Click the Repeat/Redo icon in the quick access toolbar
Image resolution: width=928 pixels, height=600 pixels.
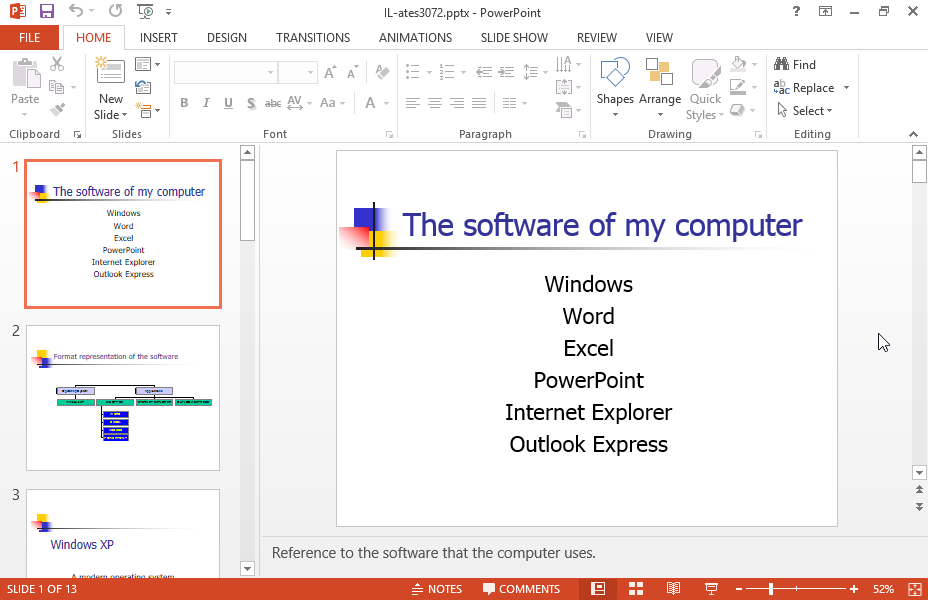point(115,11)
